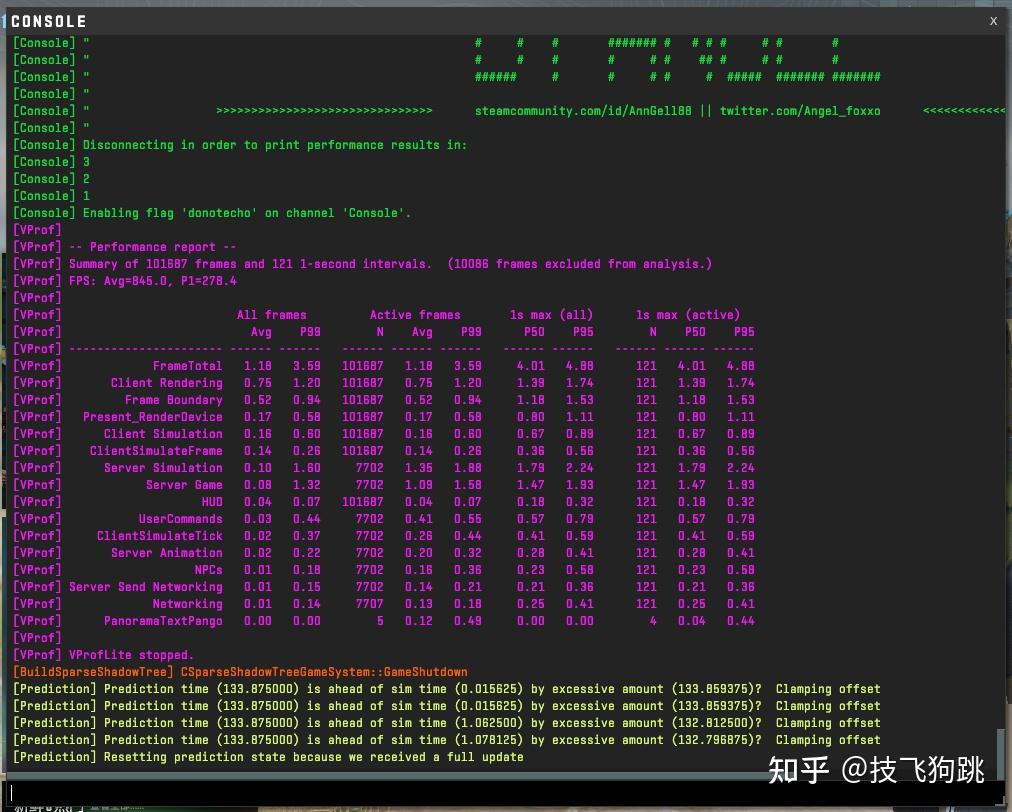Screen dimensions: 1012x812
Task: Click the HUD row label
Action: click(x=212, y=502)
